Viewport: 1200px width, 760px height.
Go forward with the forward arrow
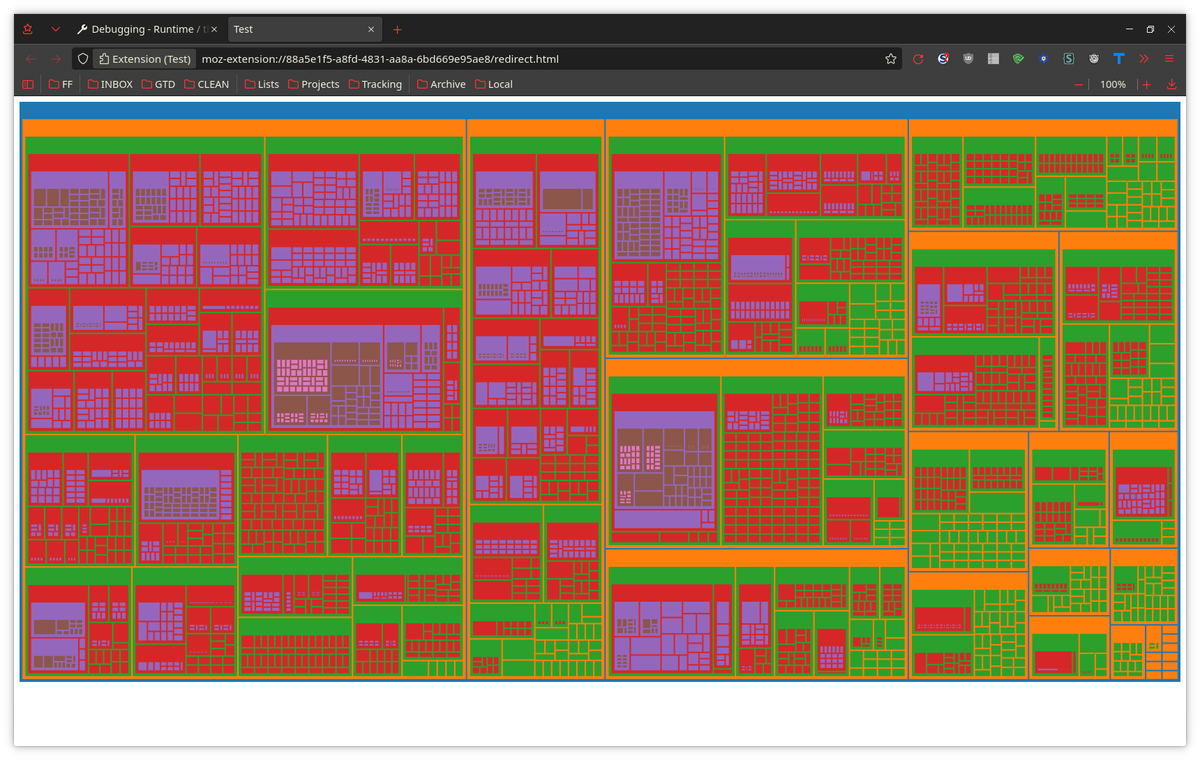coord(56,59)
